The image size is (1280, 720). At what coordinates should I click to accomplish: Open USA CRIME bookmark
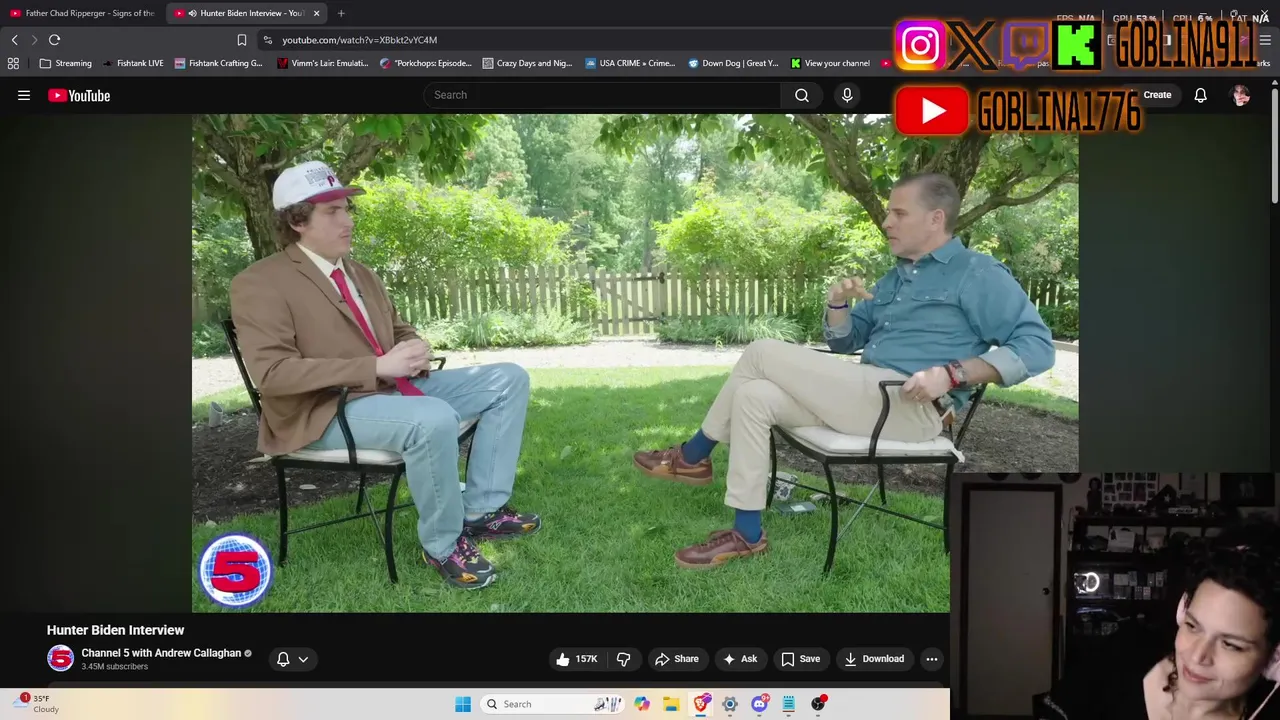630,63
